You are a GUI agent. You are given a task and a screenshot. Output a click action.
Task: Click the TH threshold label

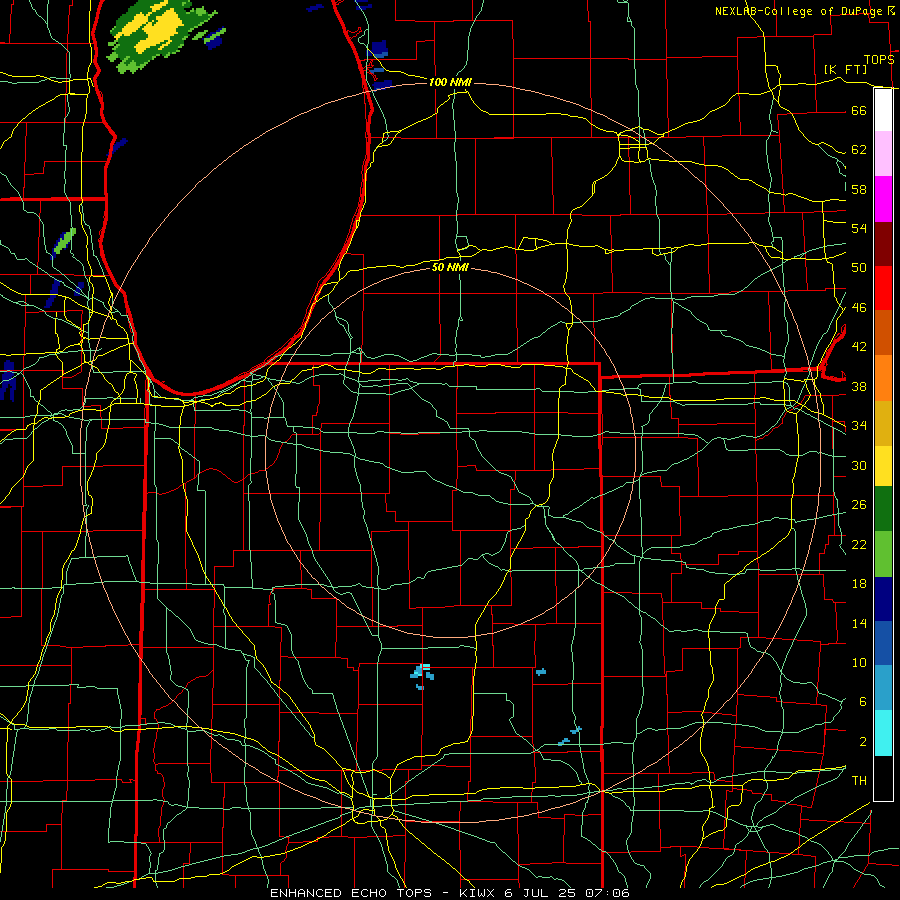point(859,781)
